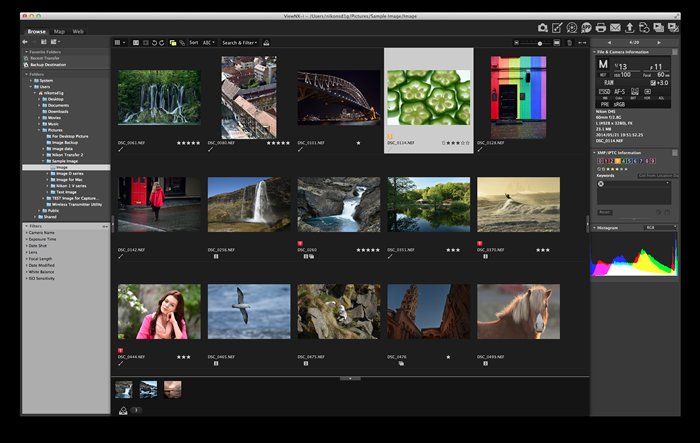Select the Backup Destination entry
Viewport: 700px width, 443px height.
tap(48, 65)
